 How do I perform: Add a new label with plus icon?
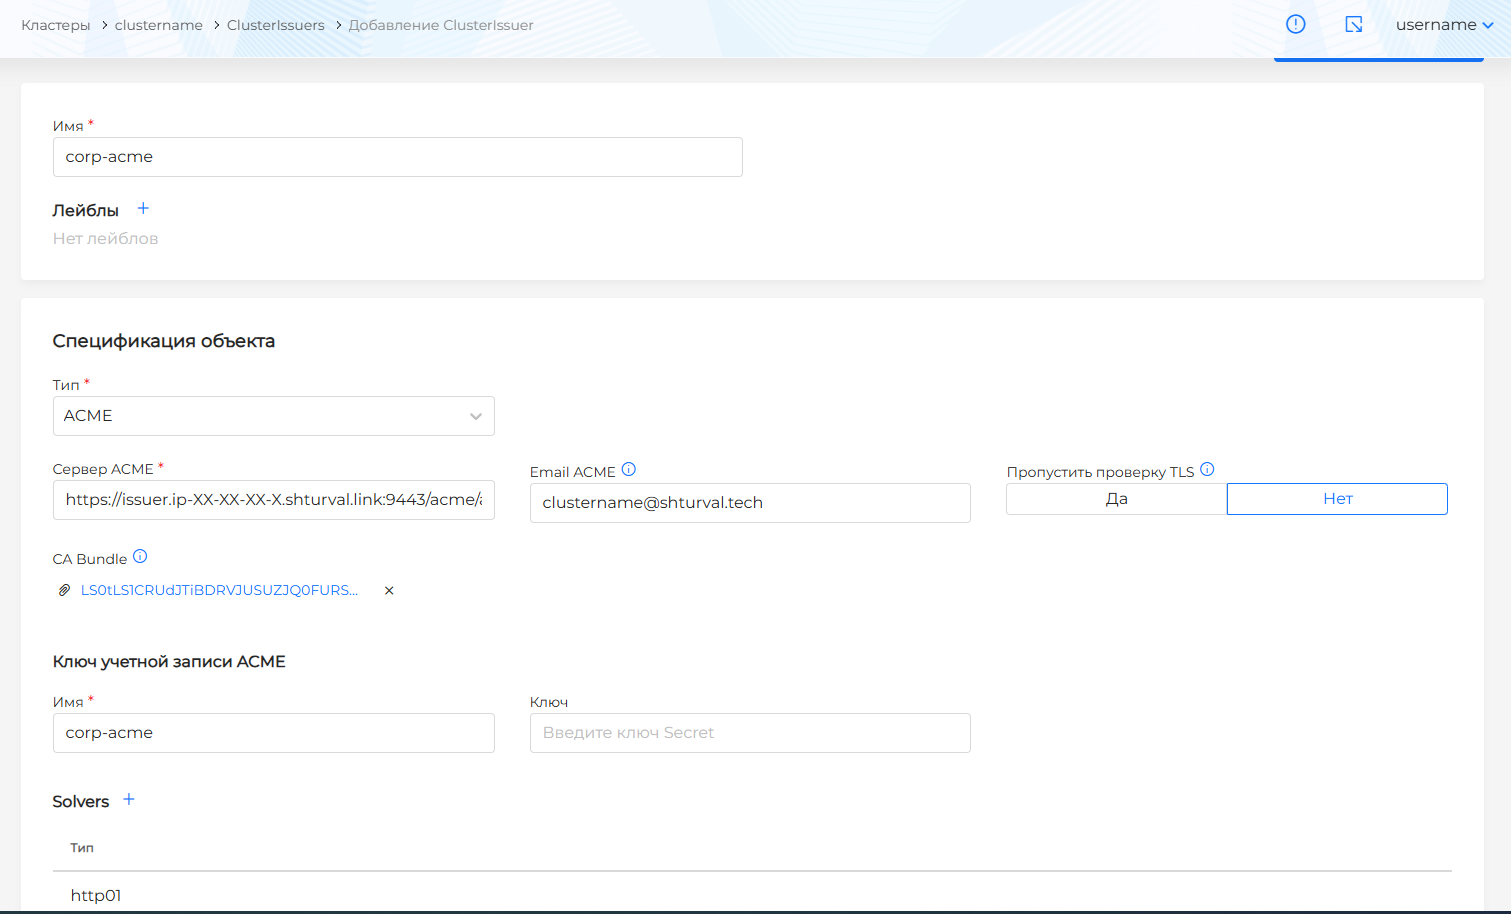click(143, 209)
